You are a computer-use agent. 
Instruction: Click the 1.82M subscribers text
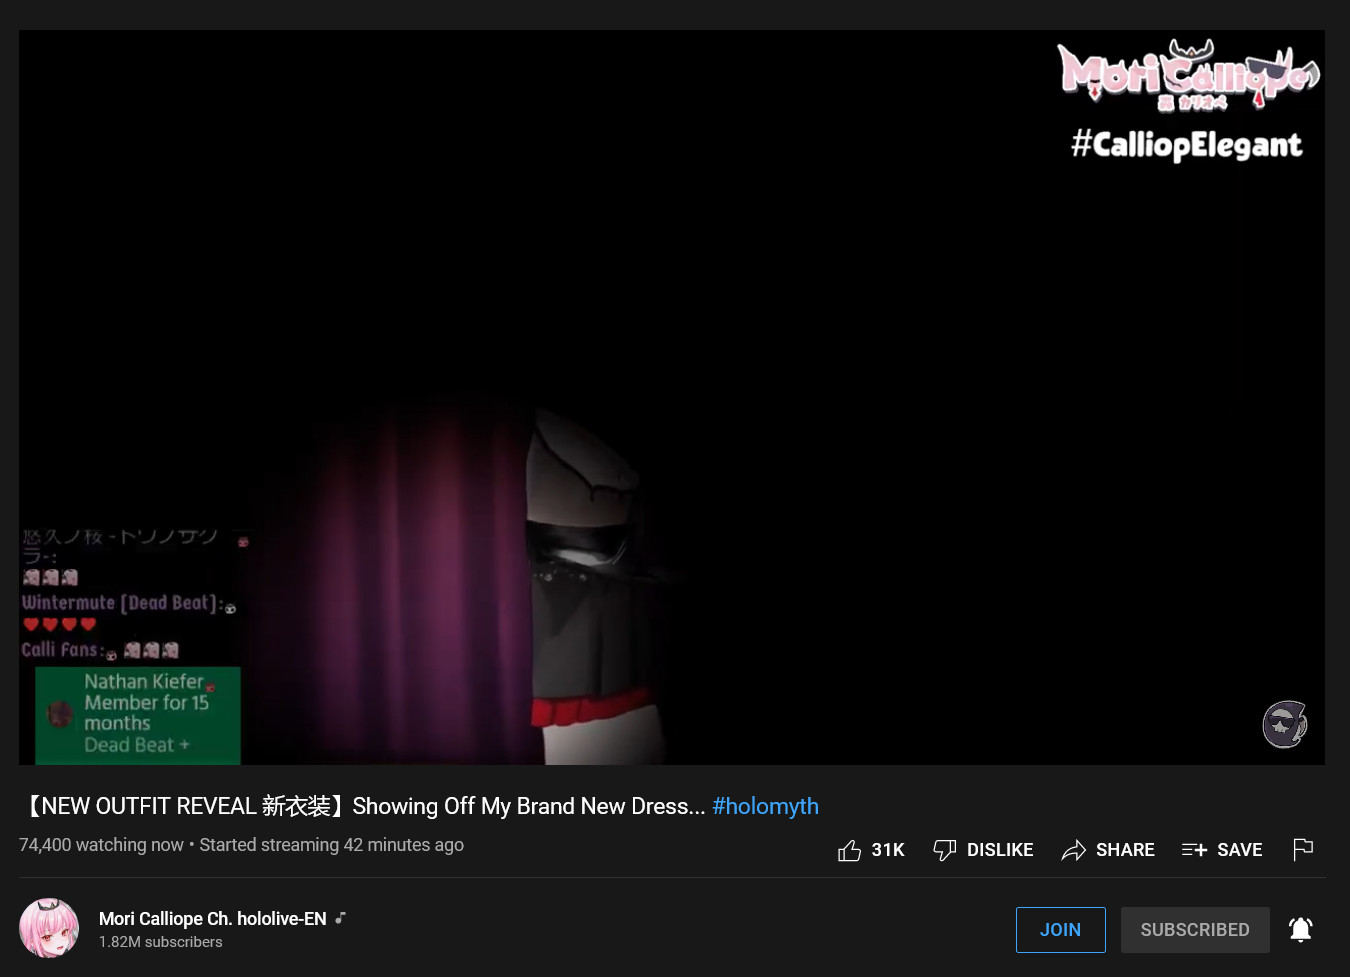coord(161,942)
